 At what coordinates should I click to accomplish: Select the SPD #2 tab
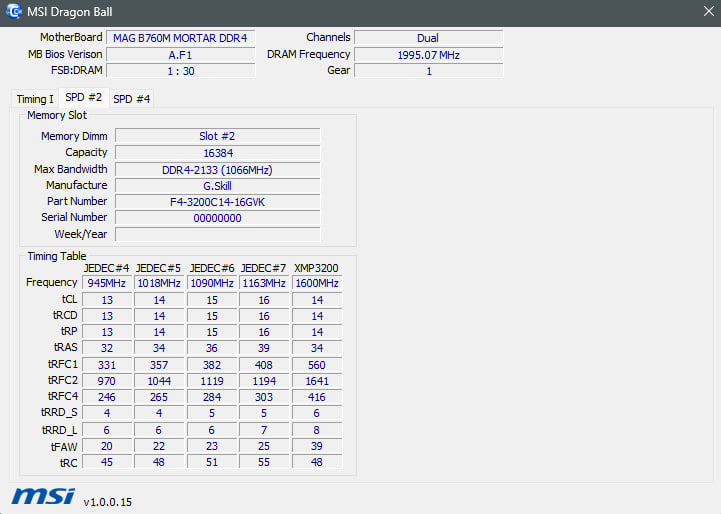tap(84, 97)
